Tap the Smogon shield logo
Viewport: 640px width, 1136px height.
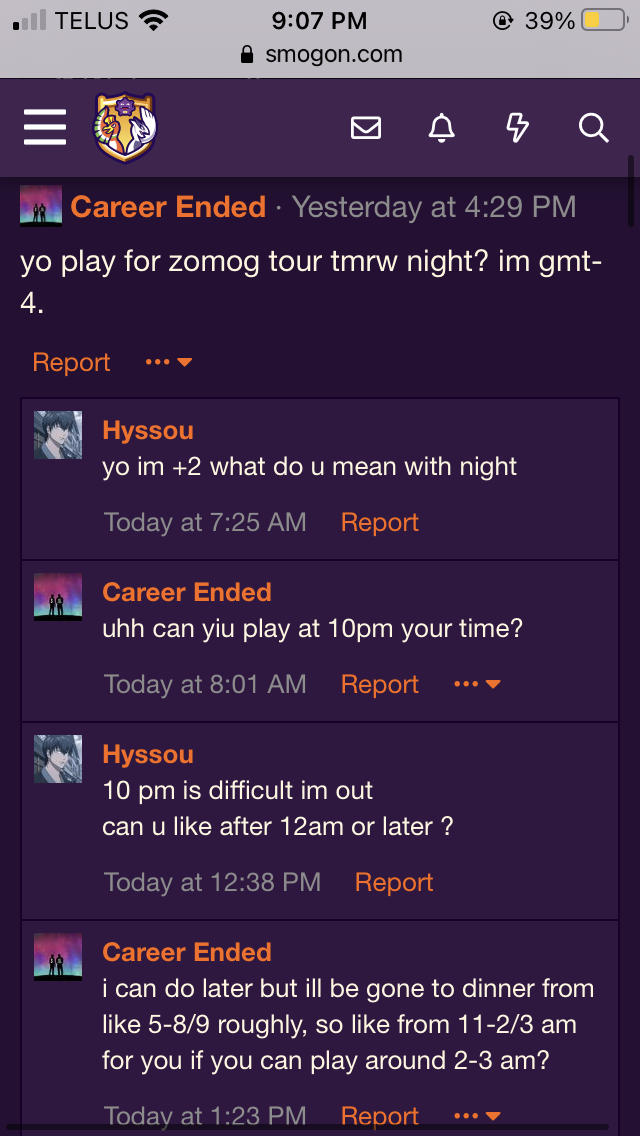[x=125, y=127]
